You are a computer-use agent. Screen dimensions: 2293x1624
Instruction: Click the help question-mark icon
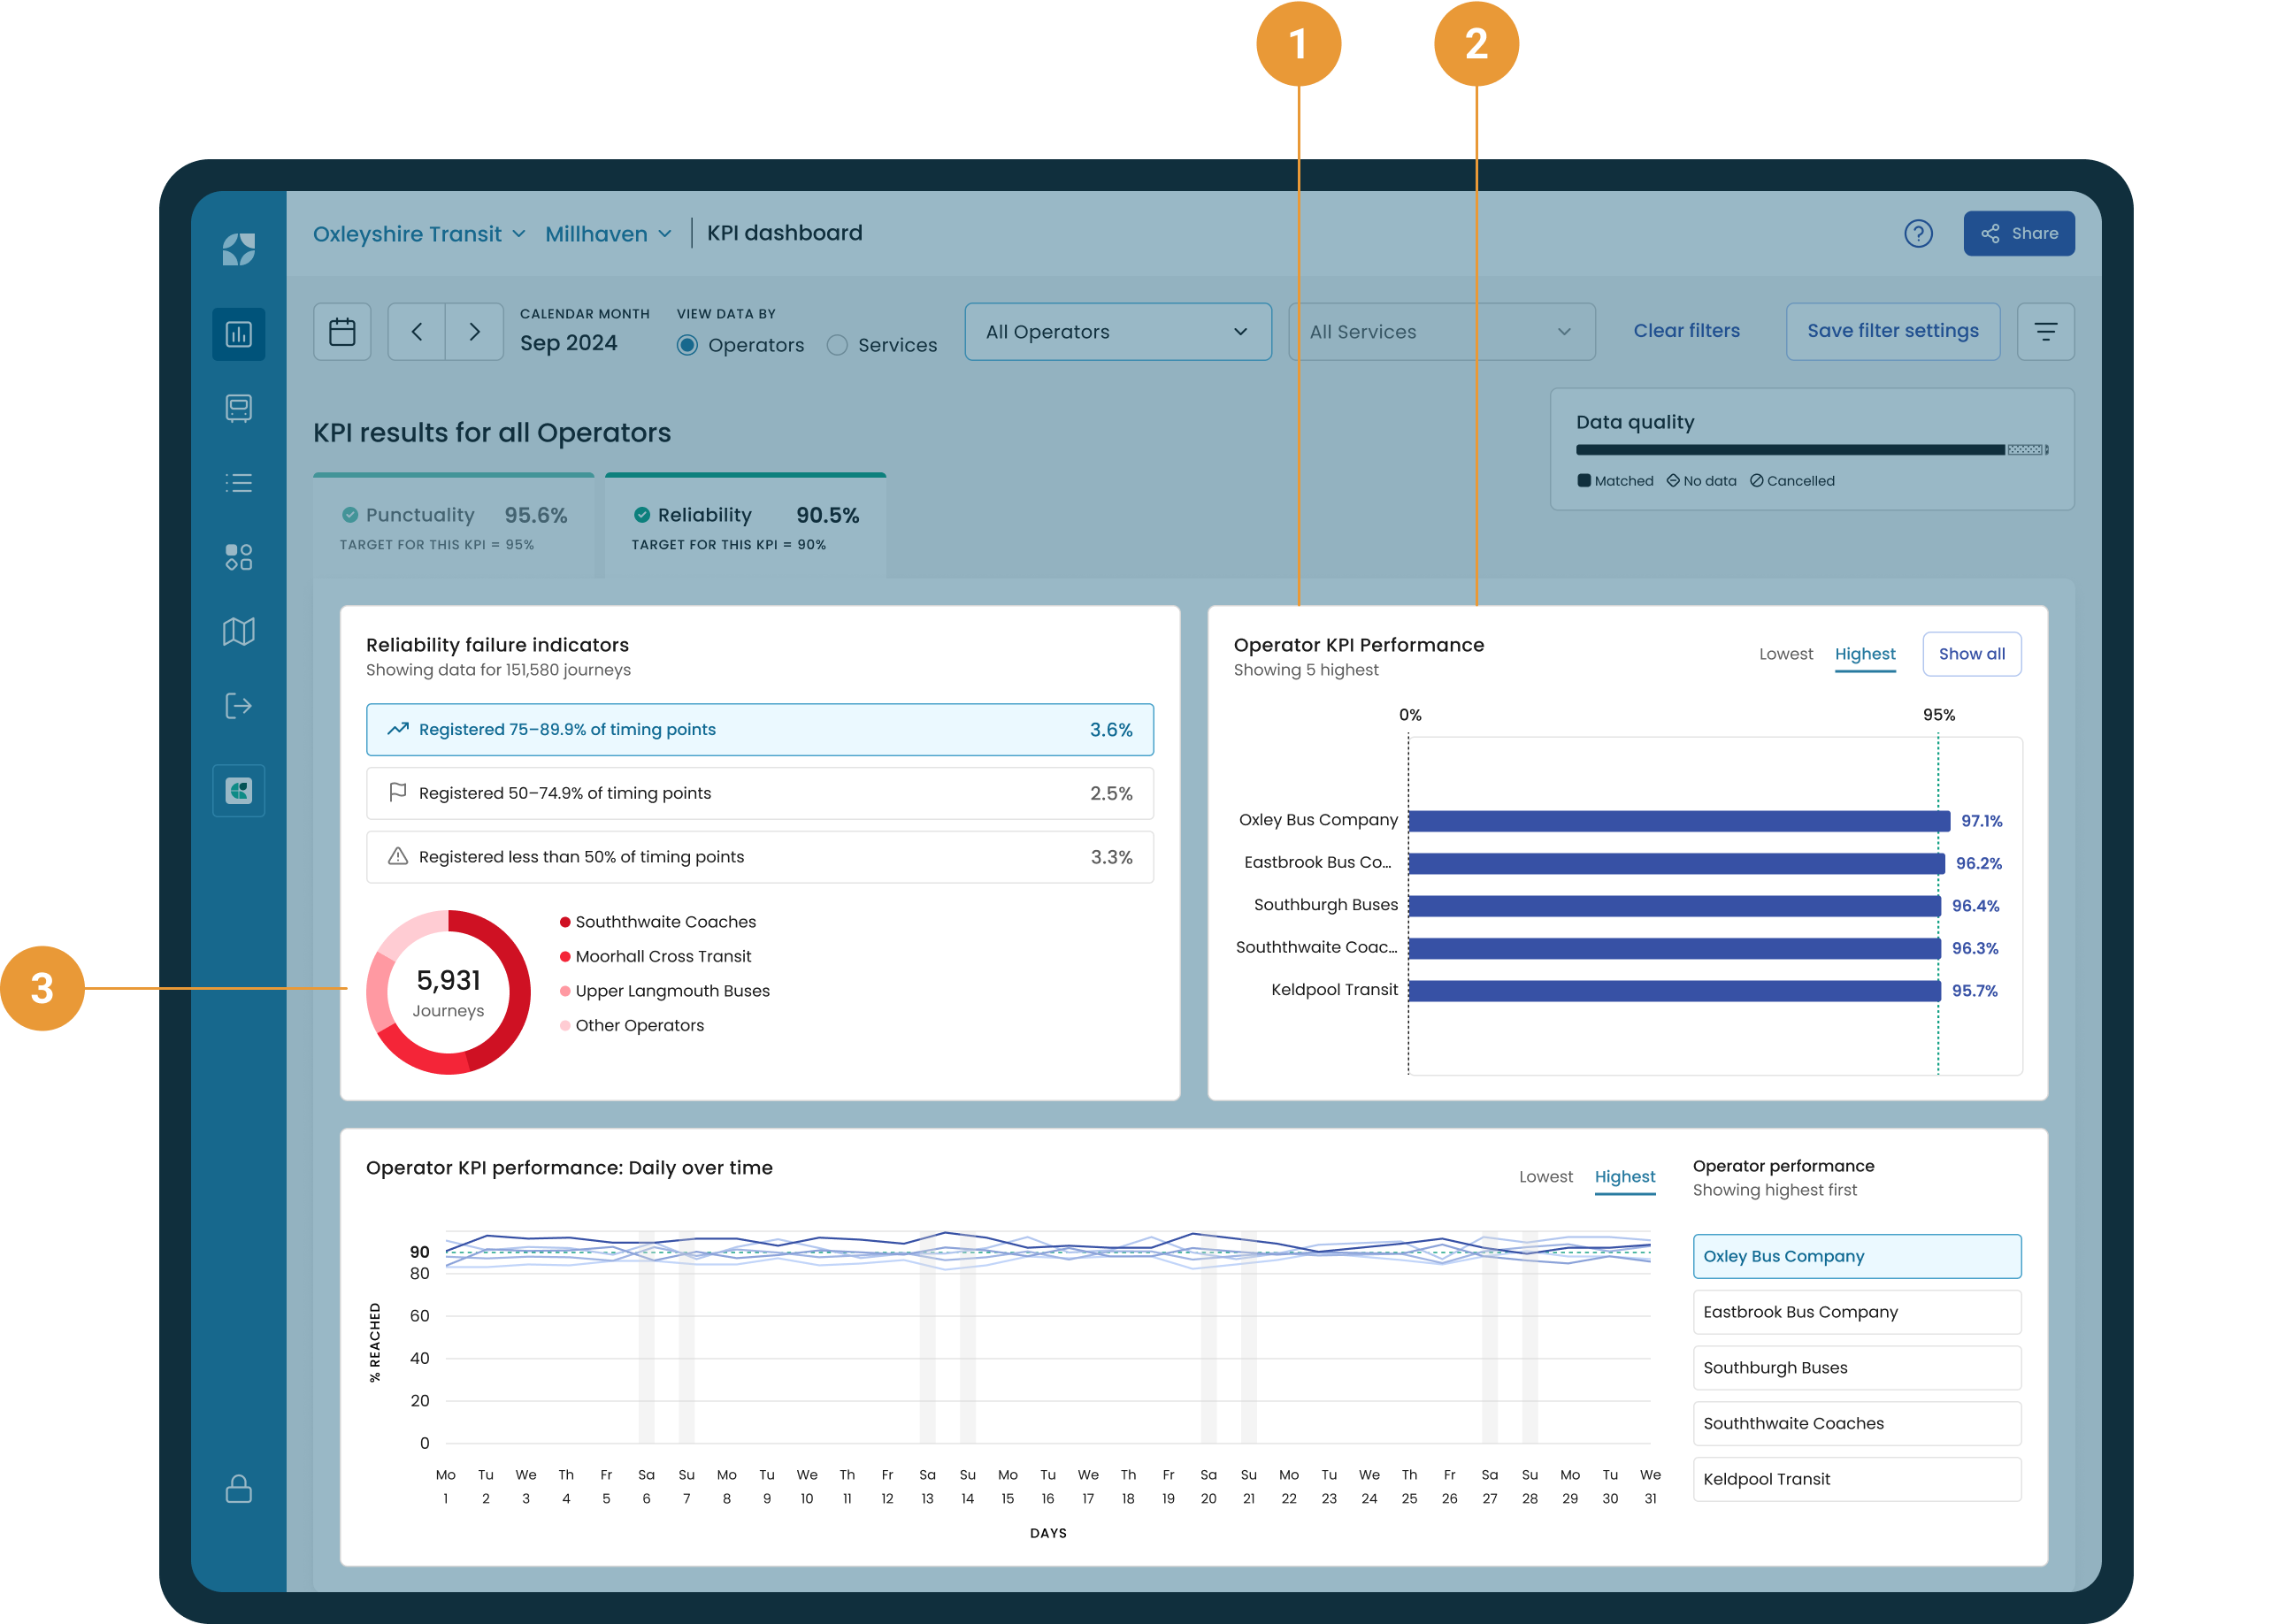[1918, 233]
